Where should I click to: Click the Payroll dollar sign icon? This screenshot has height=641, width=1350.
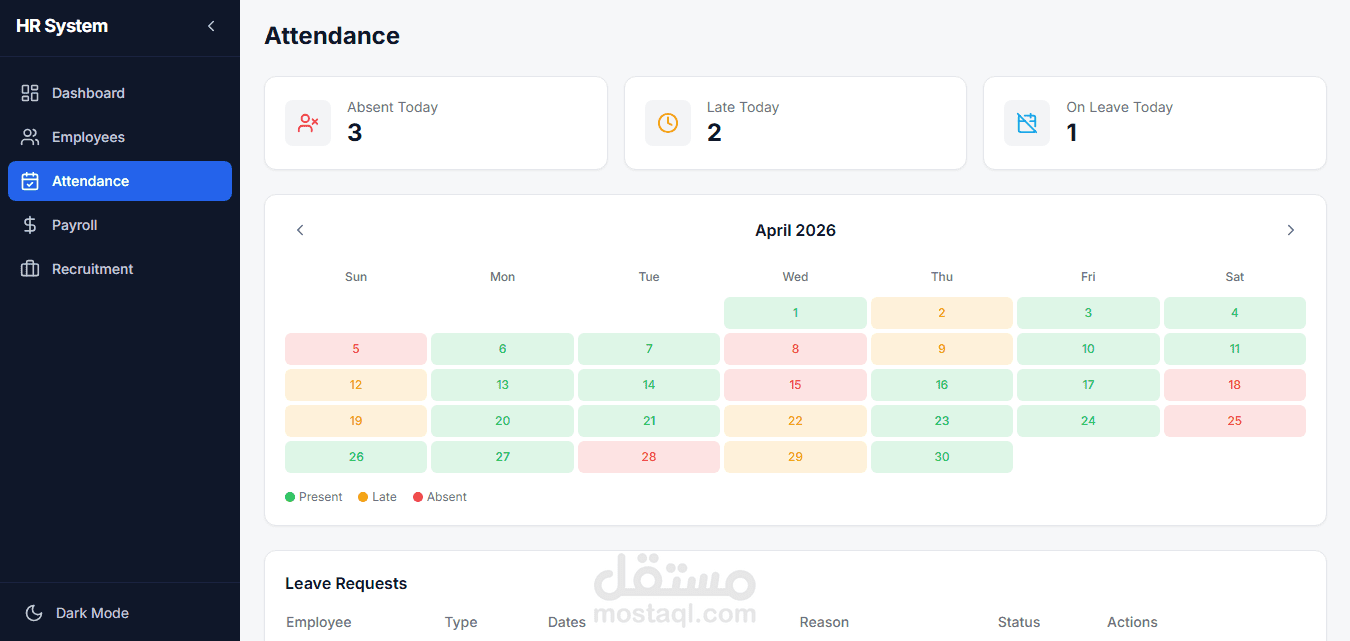point(30,225)
